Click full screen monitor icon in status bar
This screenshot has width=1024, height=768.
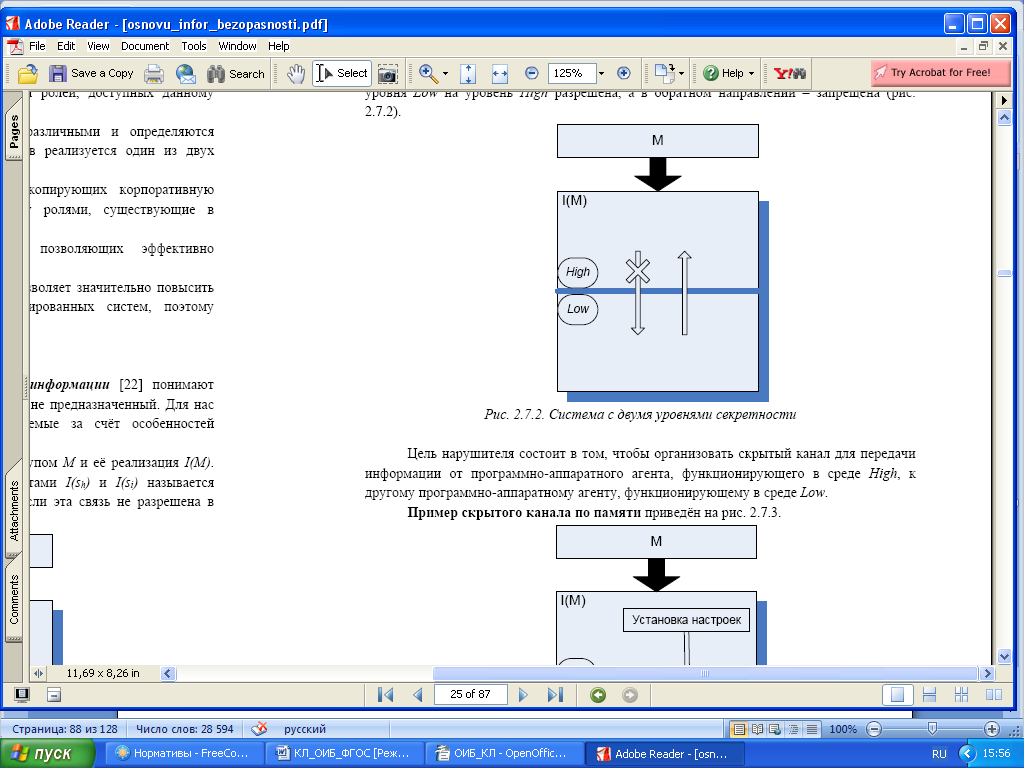(x=22, y=695)
